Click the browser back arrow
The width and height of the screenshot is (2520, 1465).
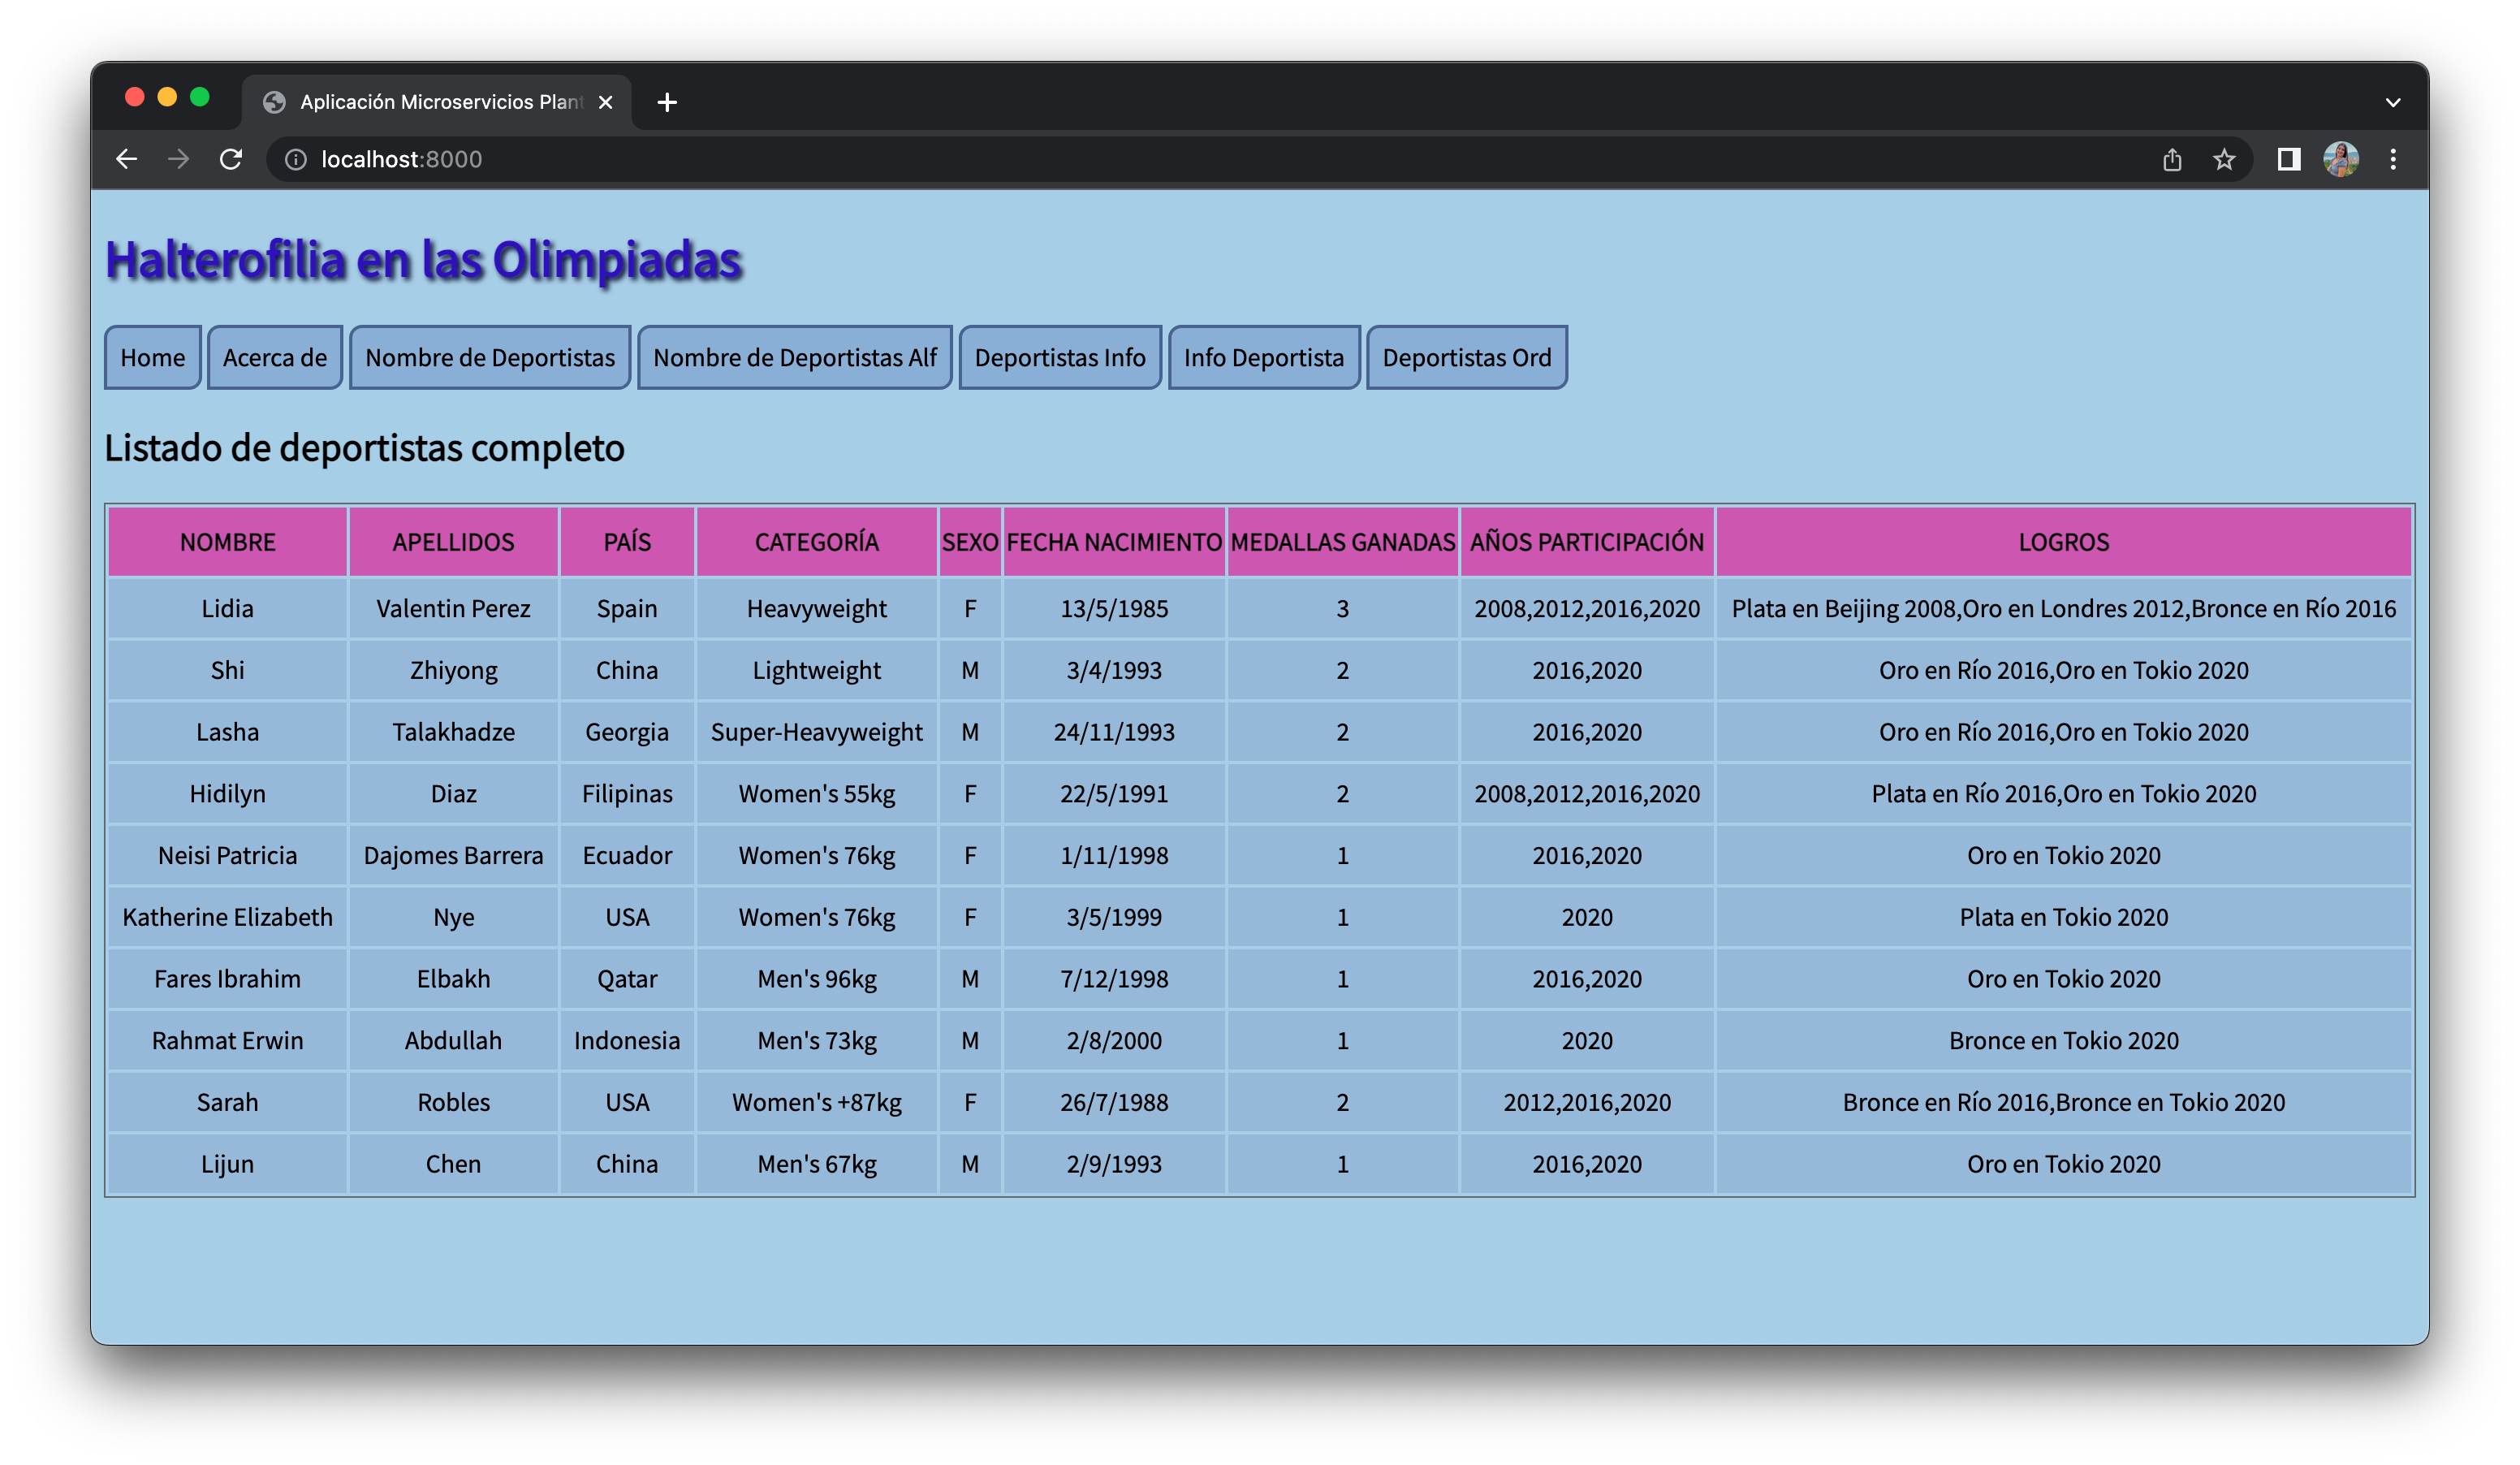point(126,159)
